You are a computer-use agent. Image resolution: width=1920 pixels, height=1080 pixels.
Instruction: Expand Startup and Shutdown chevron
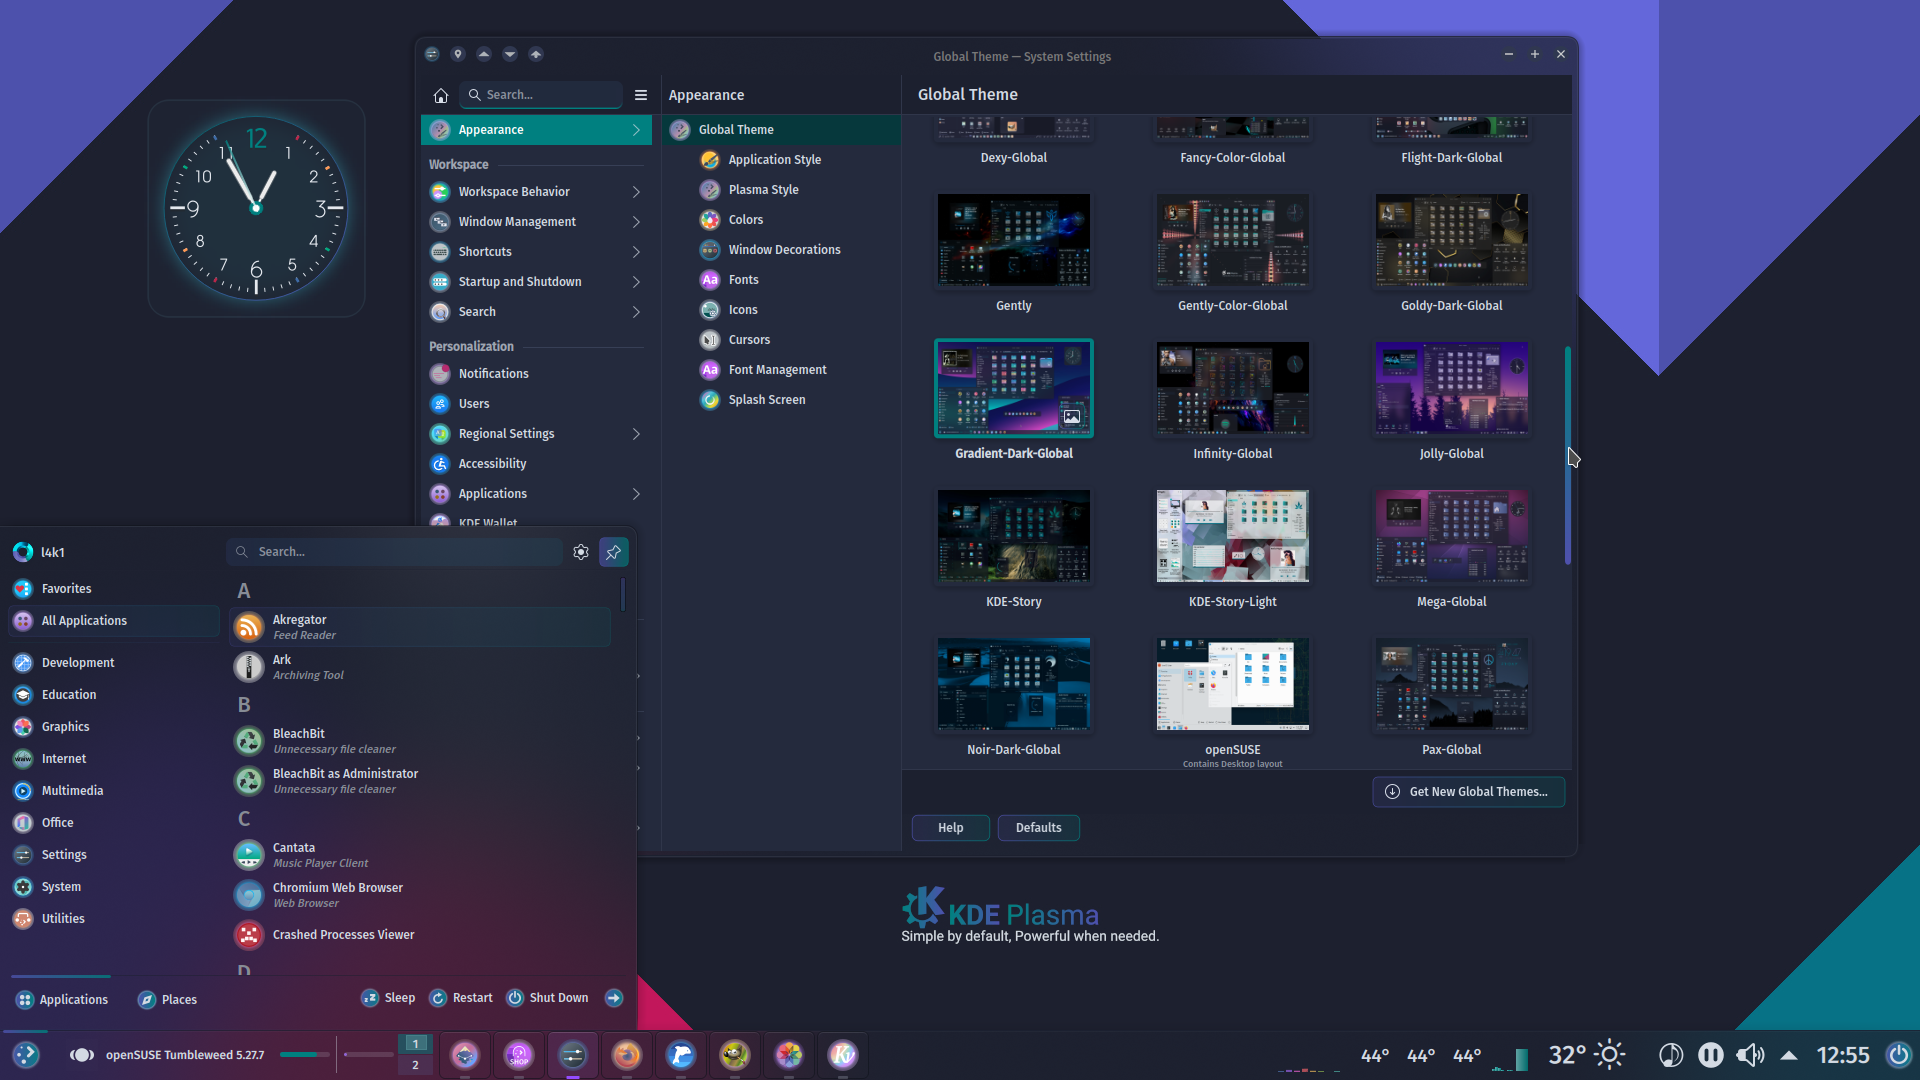point(636,282)
